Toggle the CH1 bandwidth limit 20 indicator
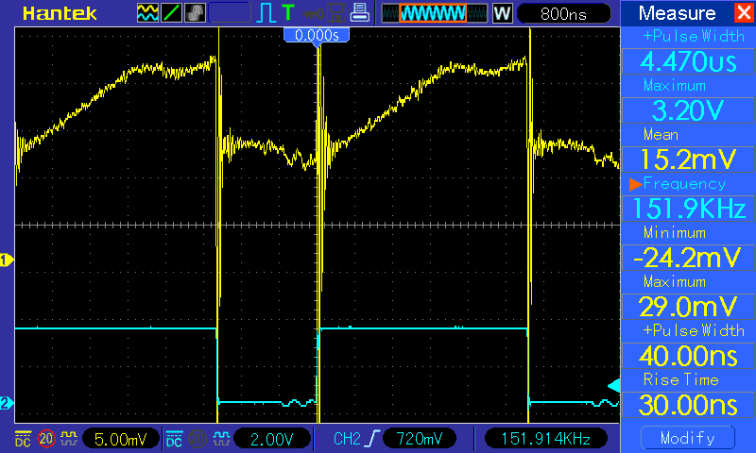Screen dimensions: 756x453 click(x=45, y=439)
